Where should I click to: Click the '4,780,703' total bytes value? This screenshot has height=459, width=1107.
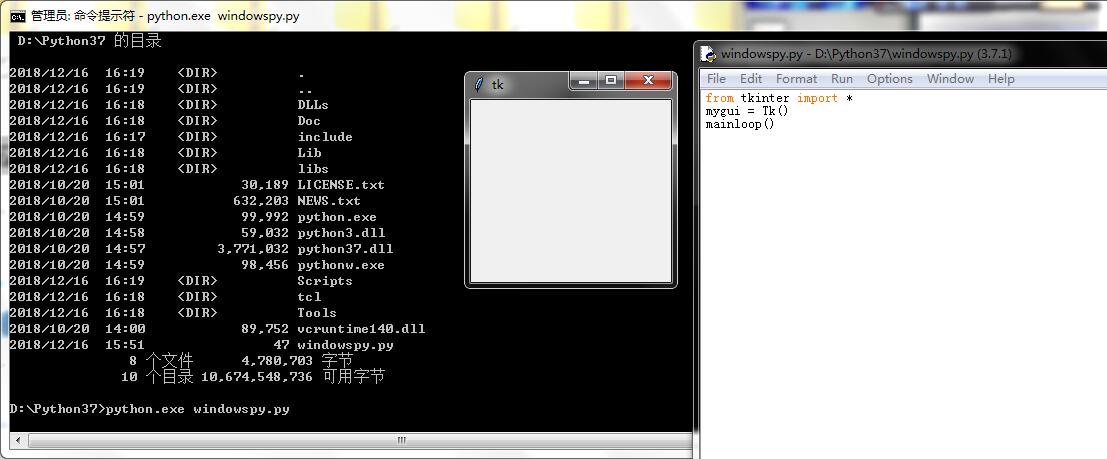click(x=277, y=361)
